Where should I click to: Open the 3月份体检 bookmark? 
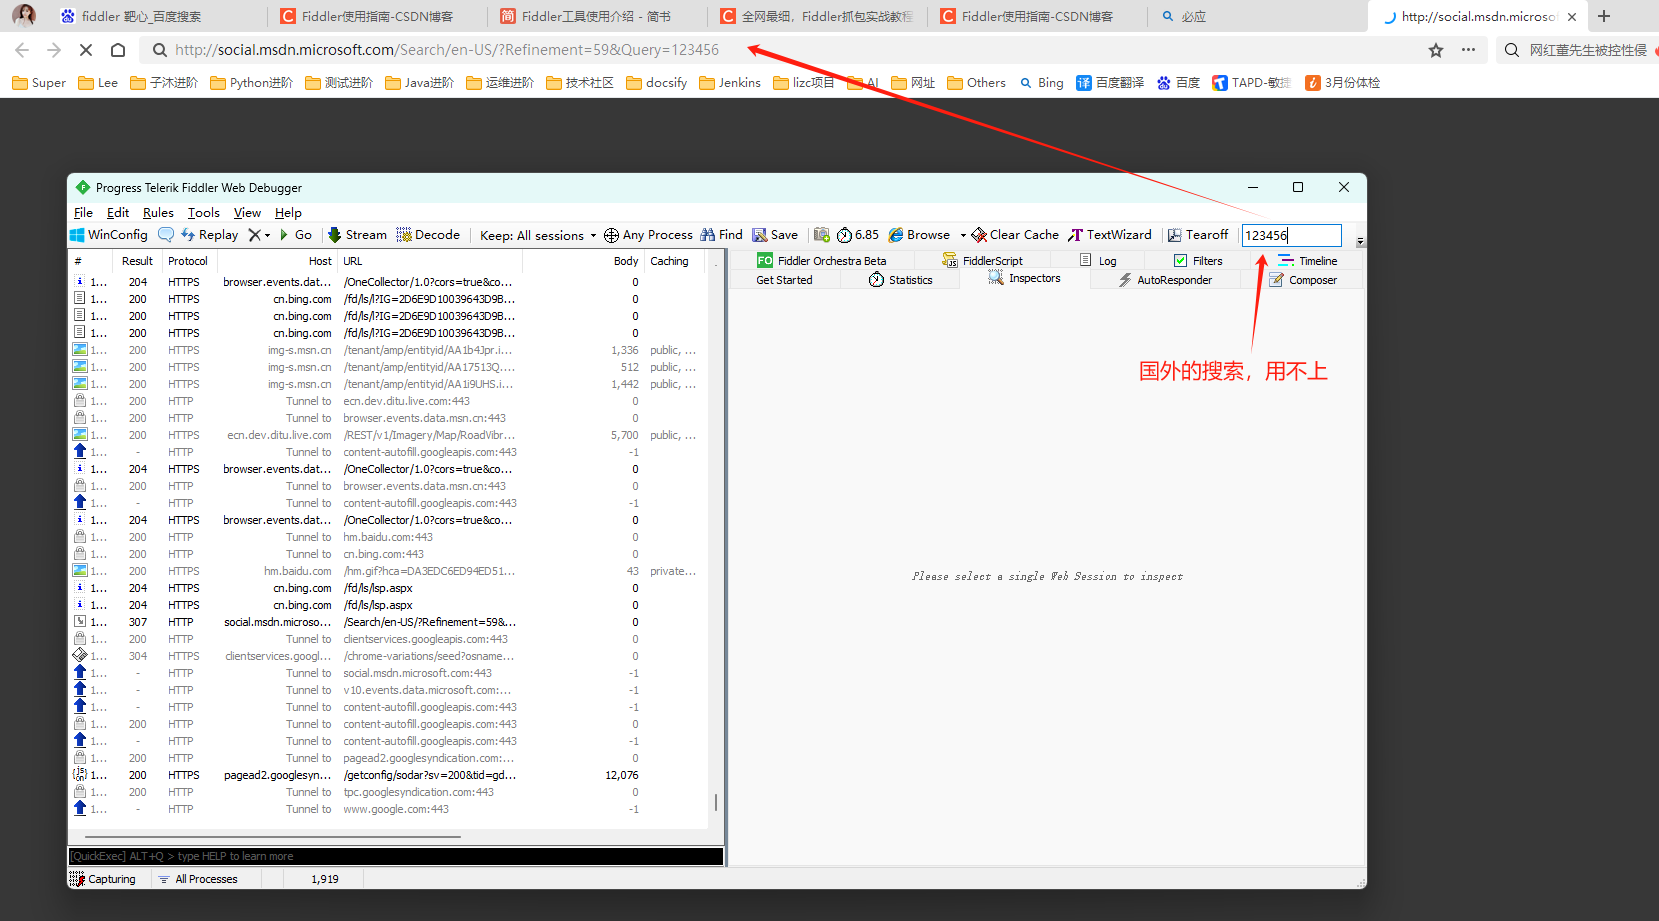(1343, 83)
